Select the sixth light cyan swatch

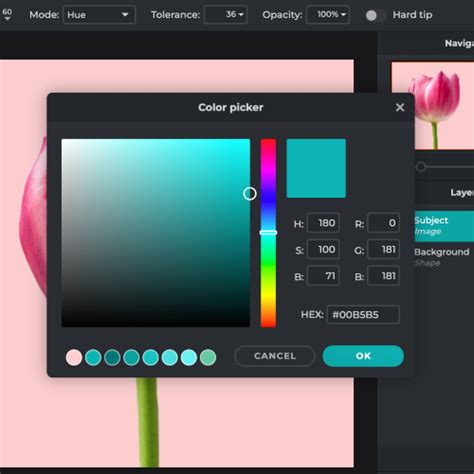(170, 357)
